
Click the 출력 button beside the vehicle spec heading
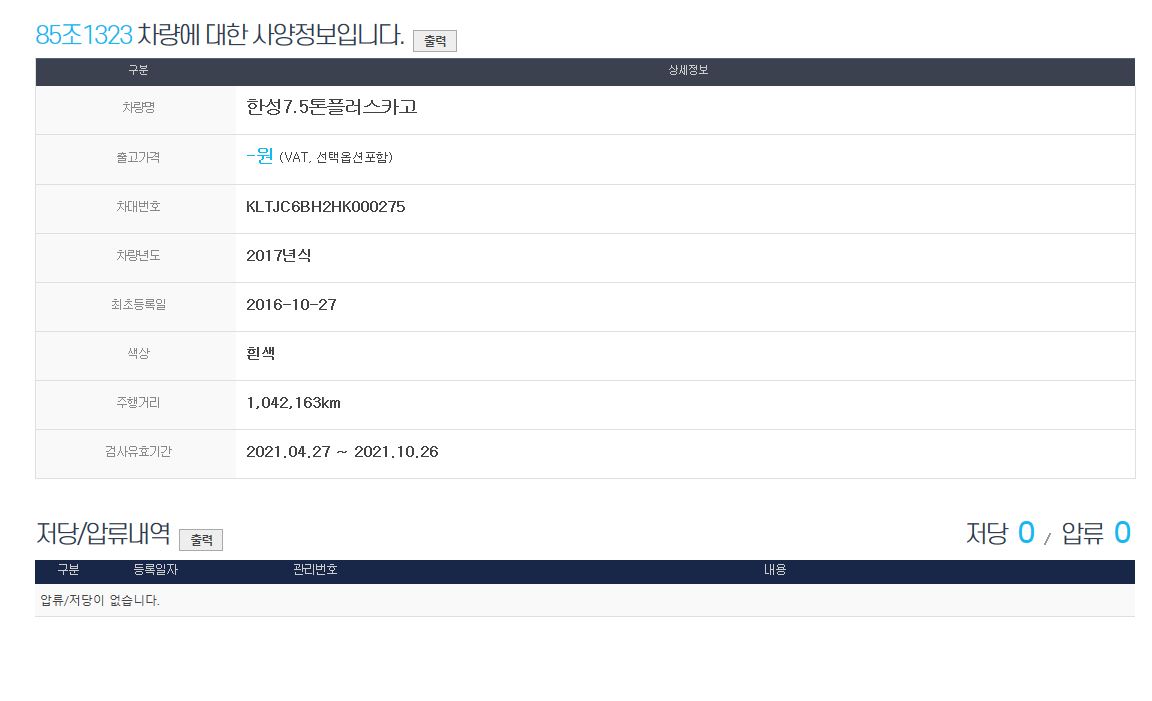(434, 41)
